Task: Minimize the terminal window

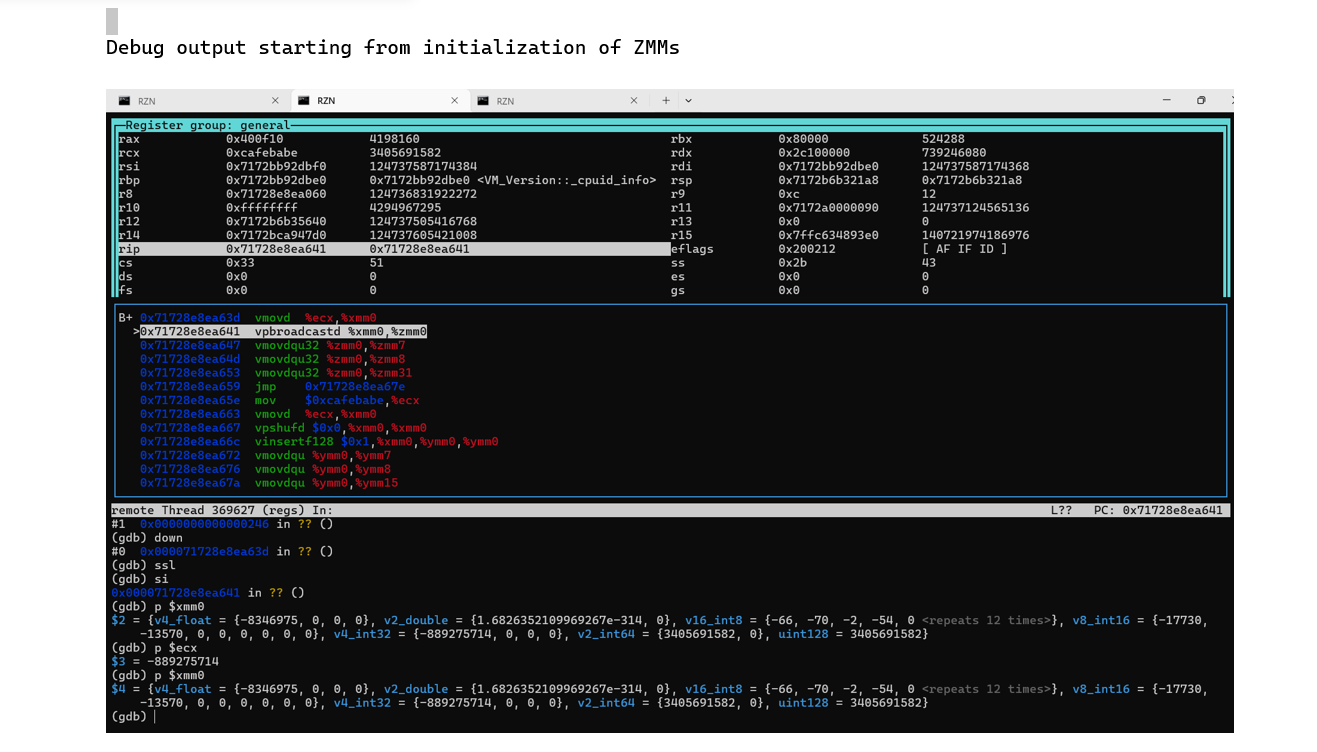Action: coord(1167,101)
